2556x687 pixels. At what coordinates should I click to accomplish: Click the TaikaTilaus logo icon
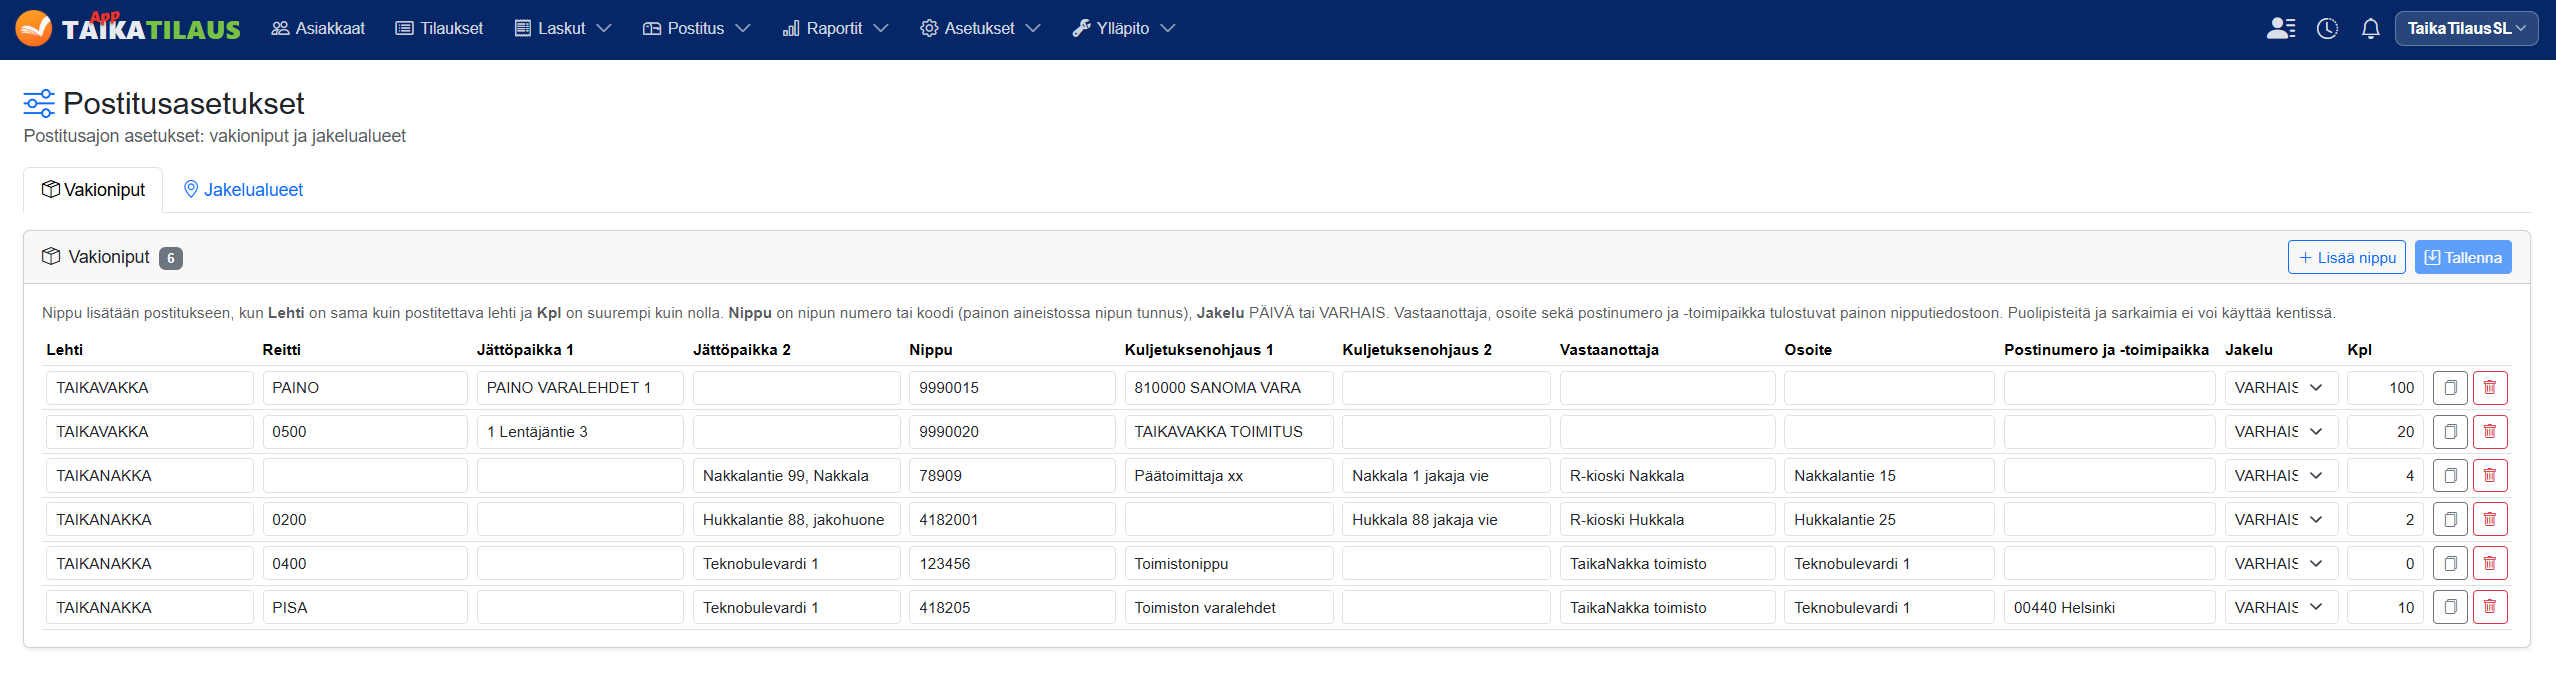point(33,28)
